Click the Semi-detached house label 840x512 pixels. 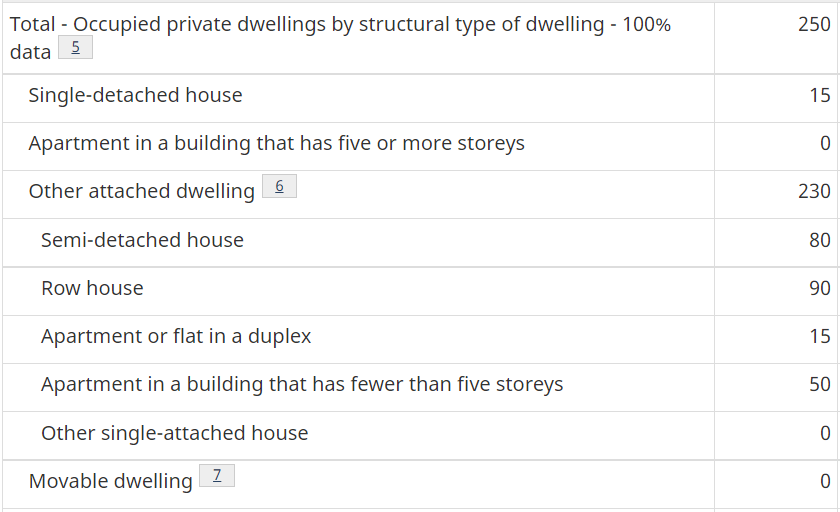[142, 240]
